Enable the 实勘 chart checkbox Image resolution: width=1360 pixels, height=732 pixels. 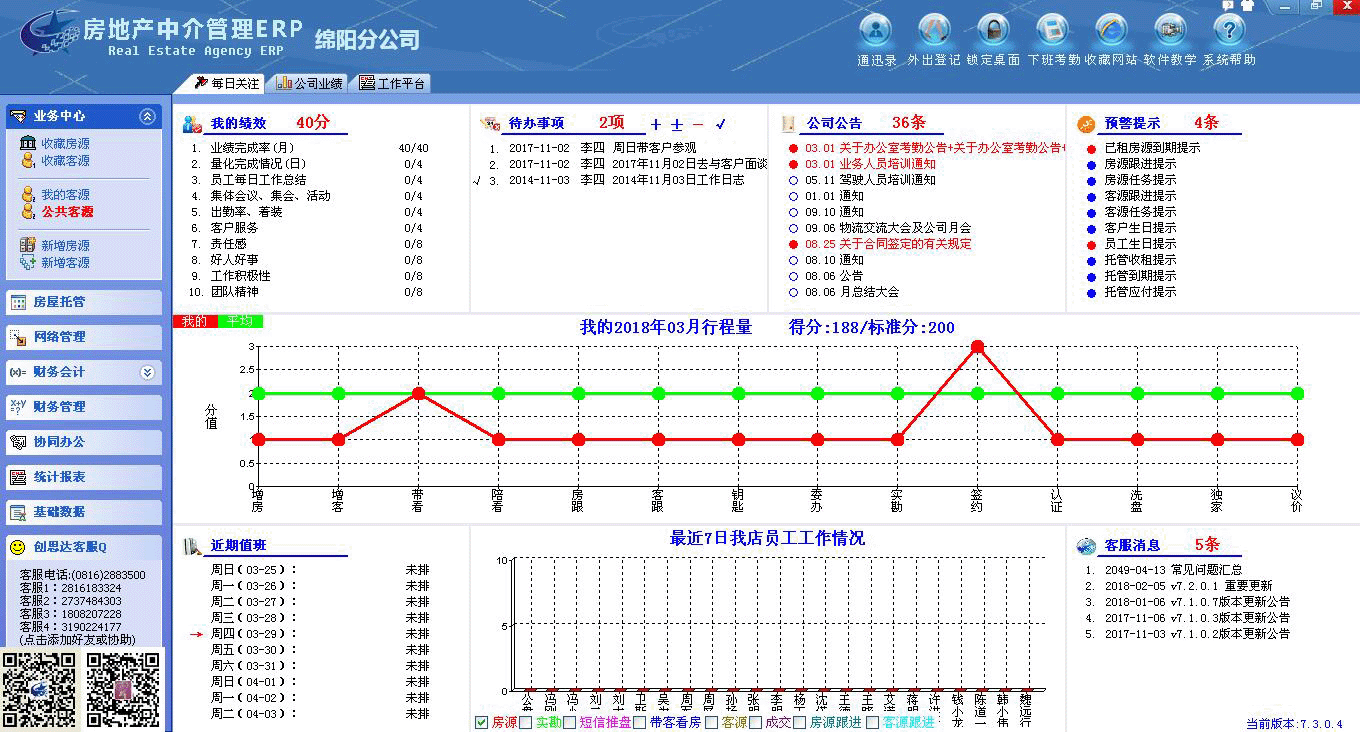(x=526, y=722)
